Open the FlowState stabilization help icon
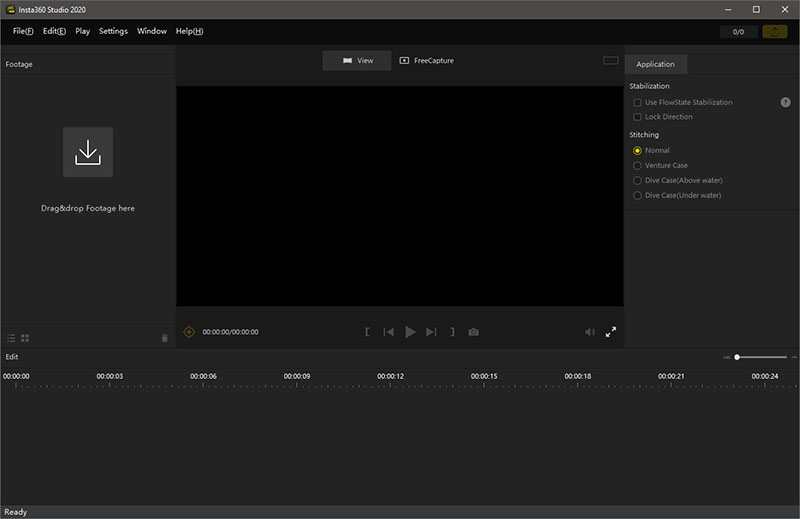Image resolution: width=800 pixels, height=519 pixels. [x=785, y=102]
